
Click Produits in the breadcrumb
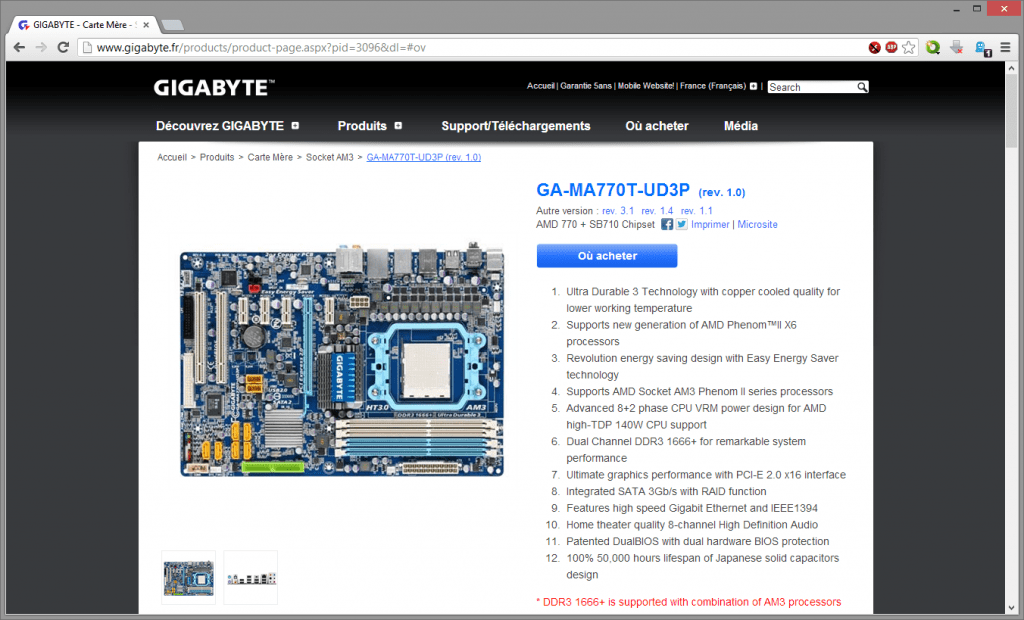point(217,157)
